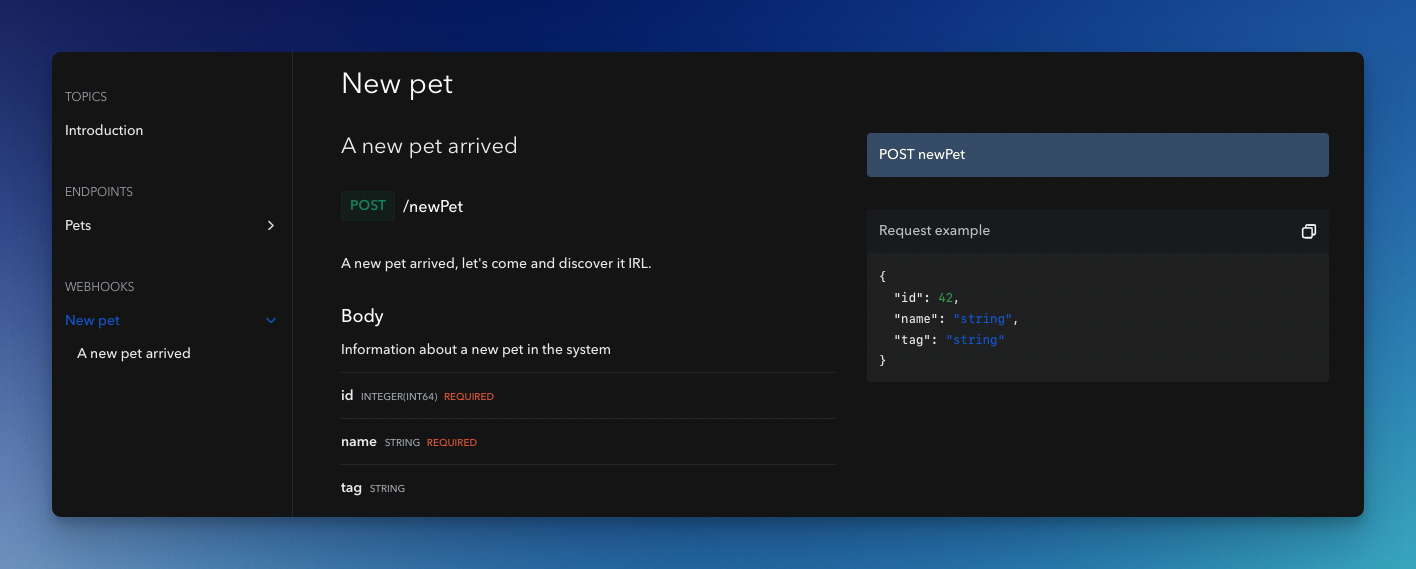
Task: Click the A new pet arrived heading
Action: [429, 146]
